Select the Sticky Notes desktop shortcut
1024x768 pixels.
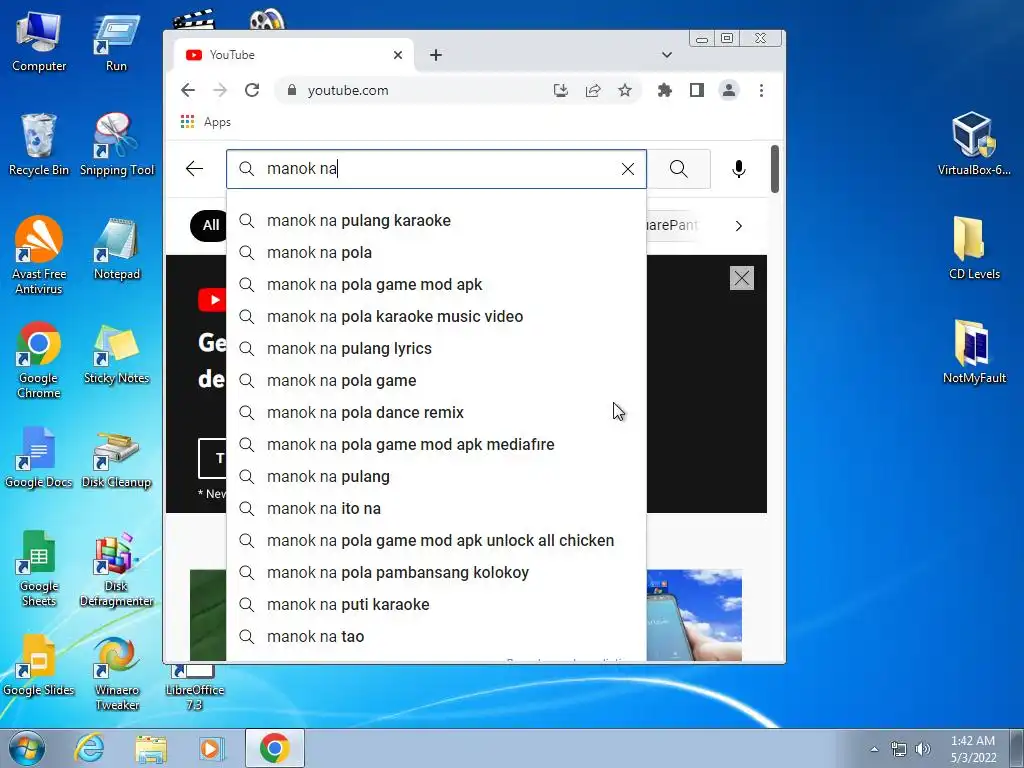click(x=116, y=355)
